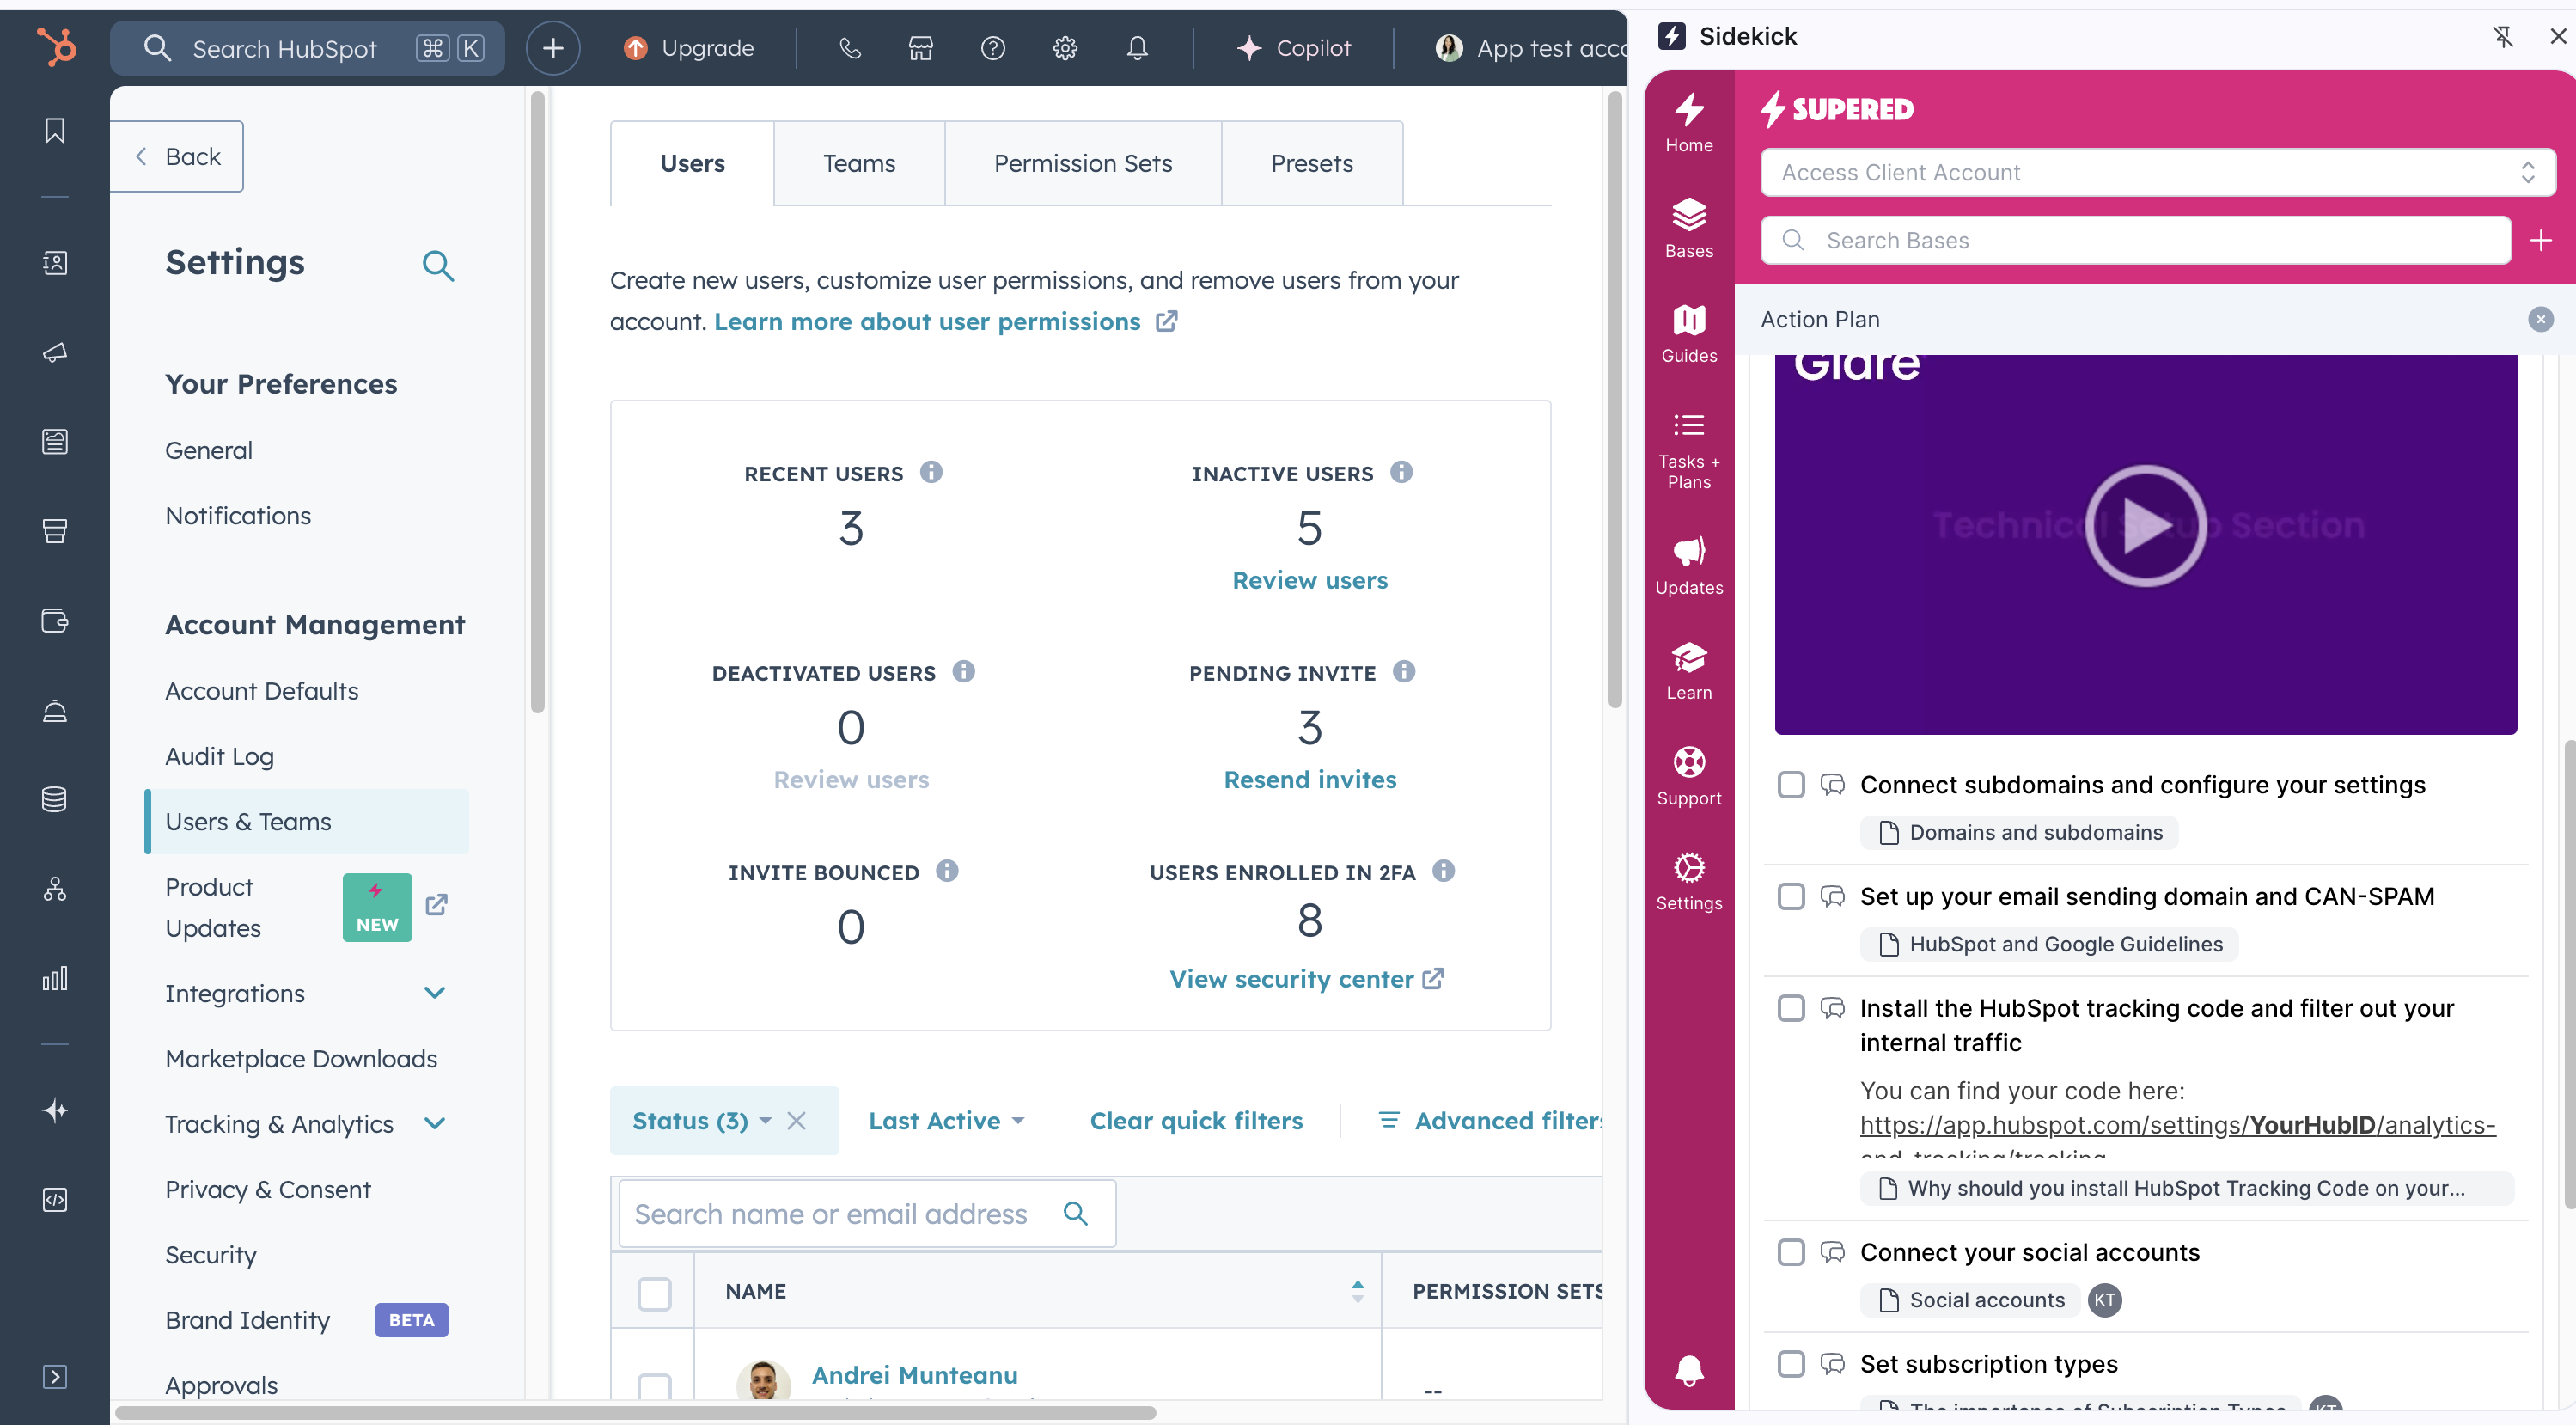2576x1425 pixels.
Task: Open Privacy & Consent settings item
Action: 267,1189
